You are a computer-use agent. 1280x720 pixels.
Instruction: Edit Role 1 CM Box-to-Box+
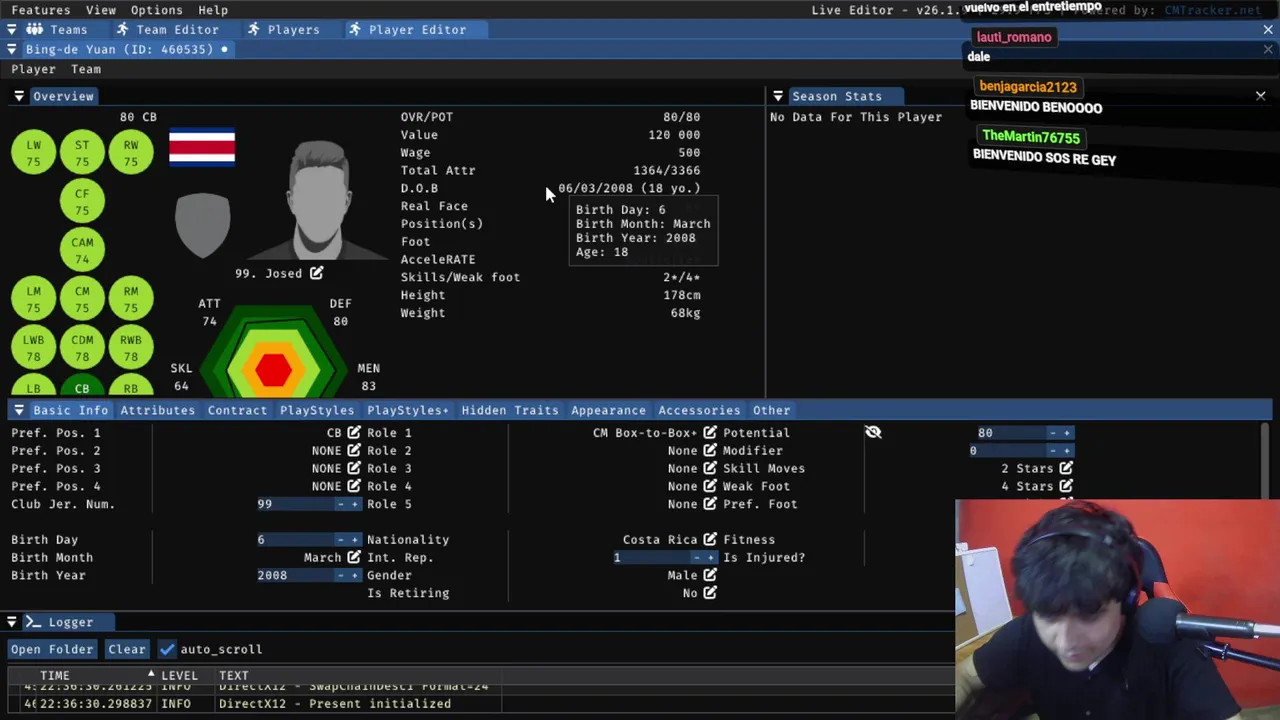pos(710,433)
